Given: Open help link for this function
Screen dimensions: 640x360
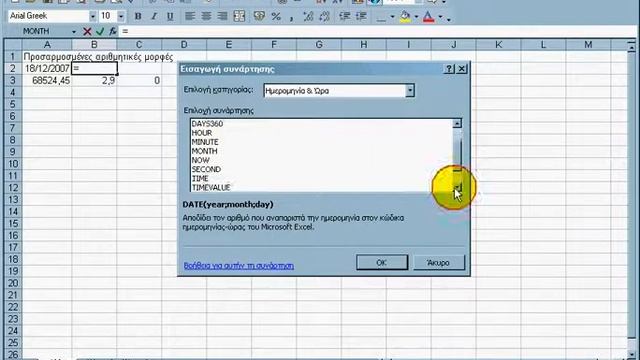Looking at the screenshot, I should [239, 266].
